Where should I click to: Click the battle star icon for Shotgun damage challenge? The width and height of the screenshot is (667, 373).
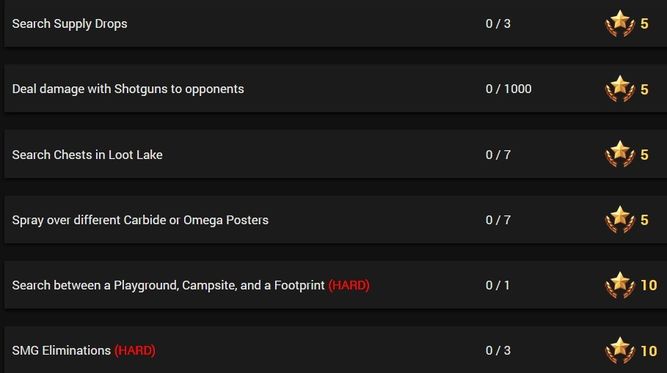(x=620, y=89)
